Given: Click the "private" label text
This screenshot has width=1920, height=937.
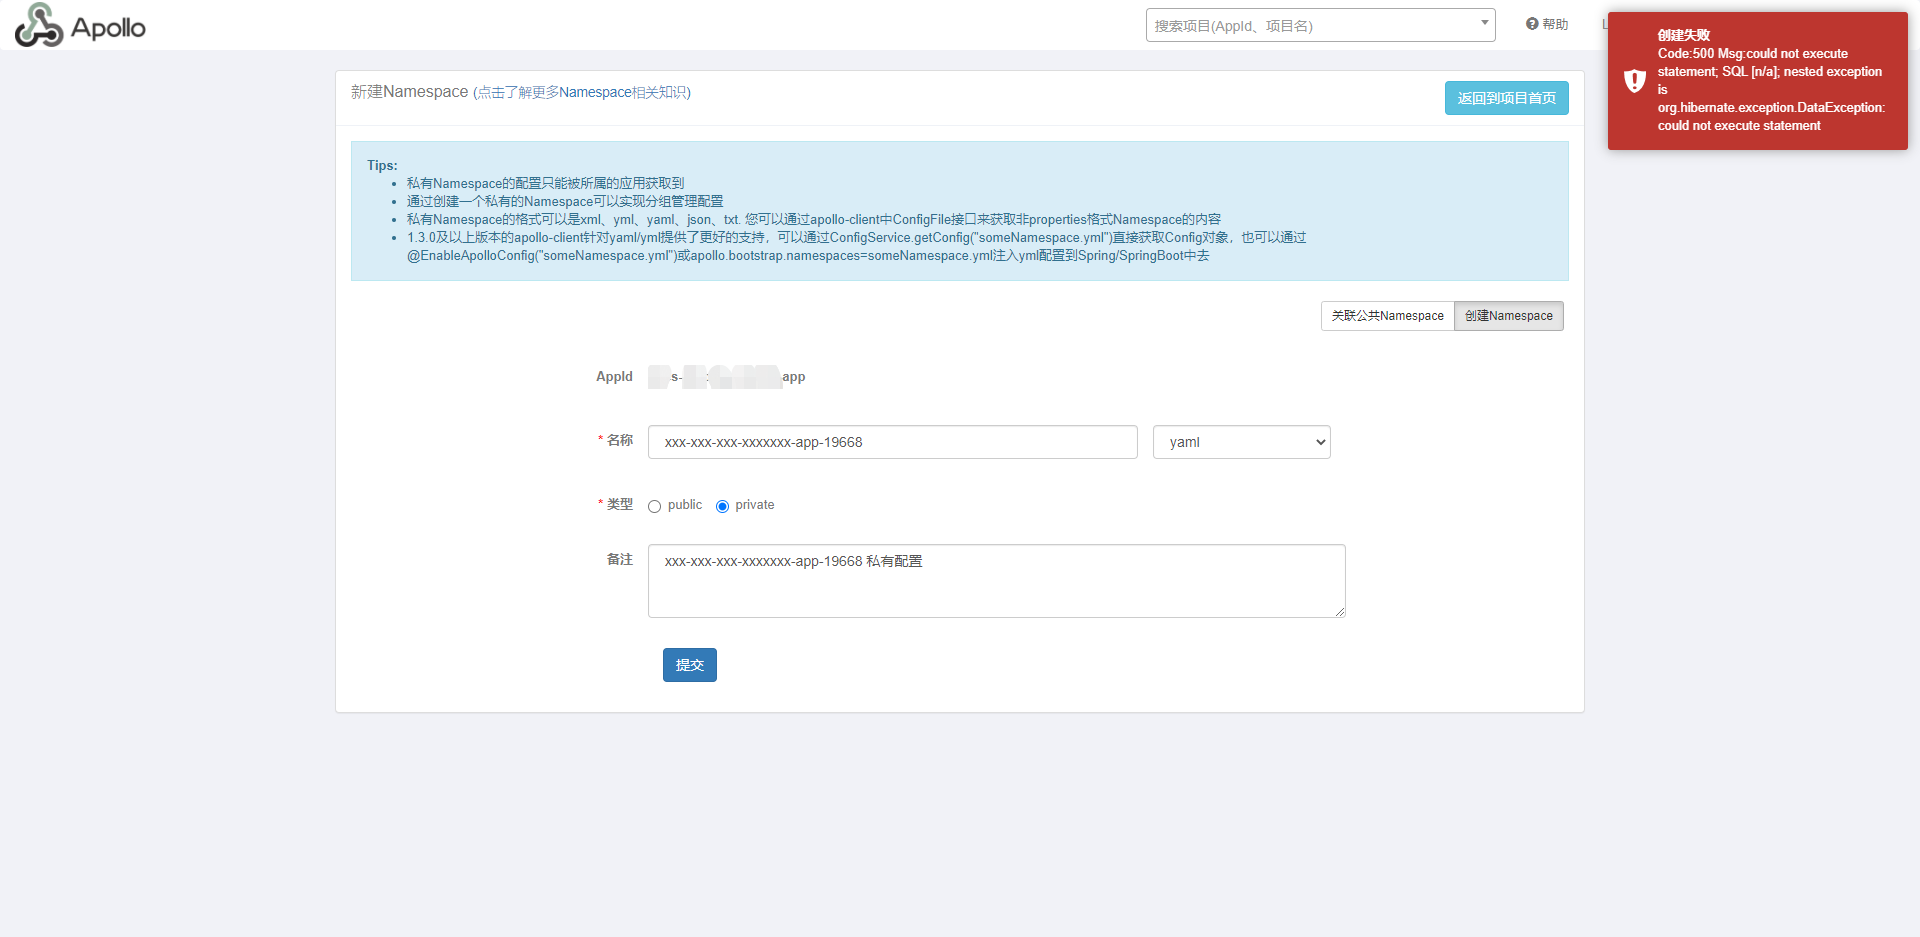Looking at the screenshot, I should pos(754,505).
